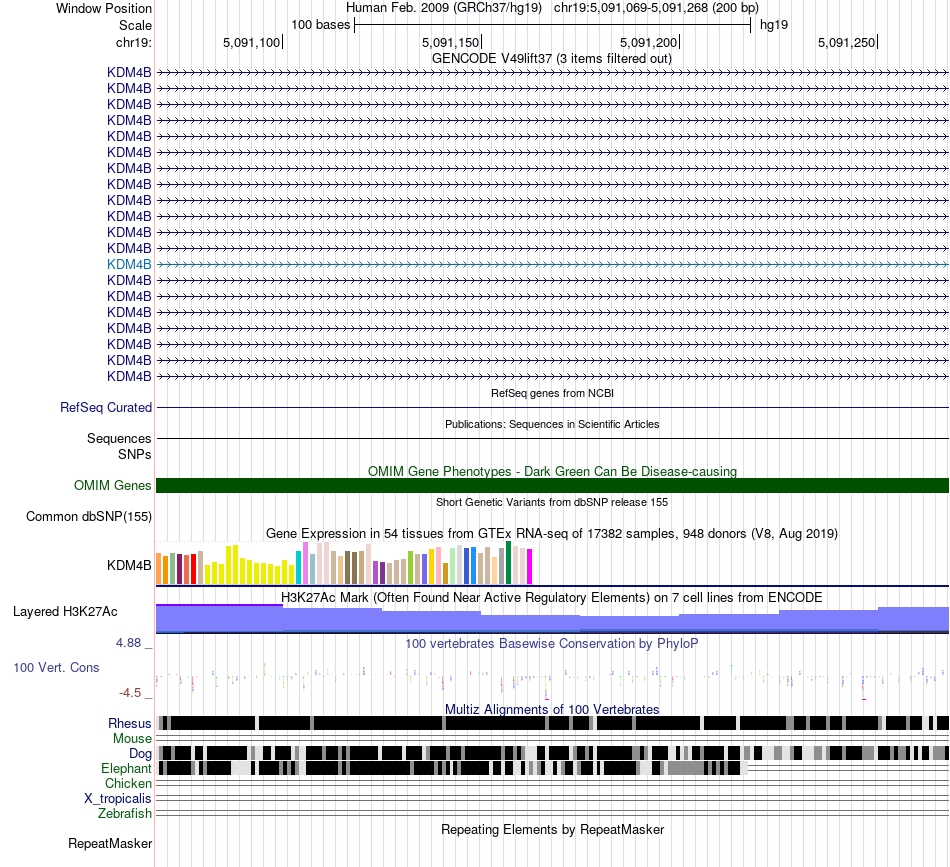
Task: Click the KDM4B label beside GTEx bars
Action: coord(129,565)
